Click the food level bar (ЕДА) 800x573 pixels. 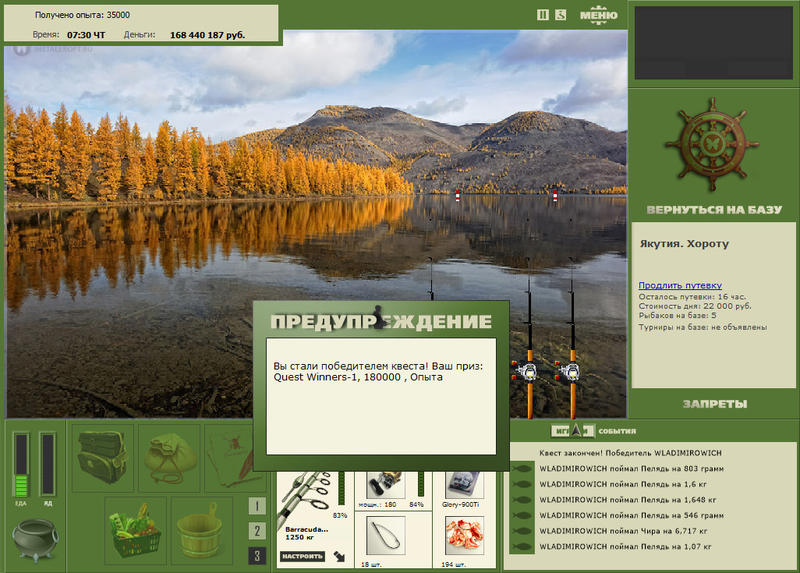[x=21, y=465]
